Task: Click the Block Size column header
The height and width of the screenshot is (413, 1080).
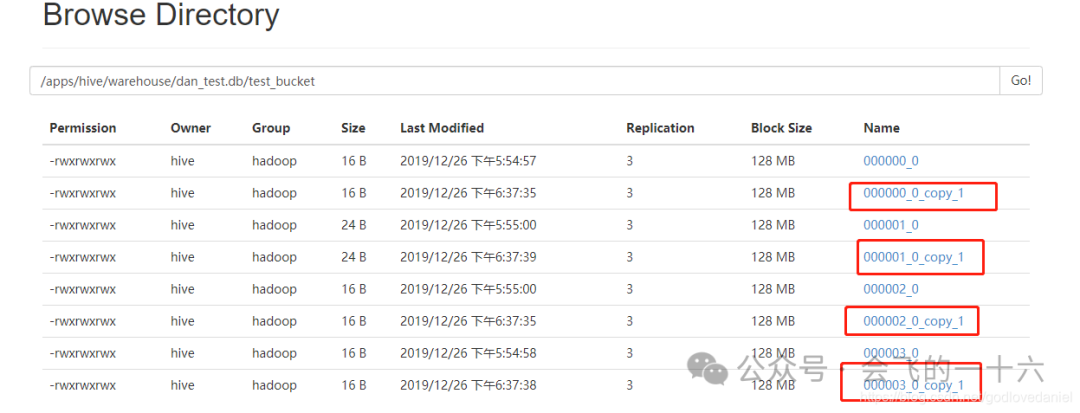Action: (781, 128)
